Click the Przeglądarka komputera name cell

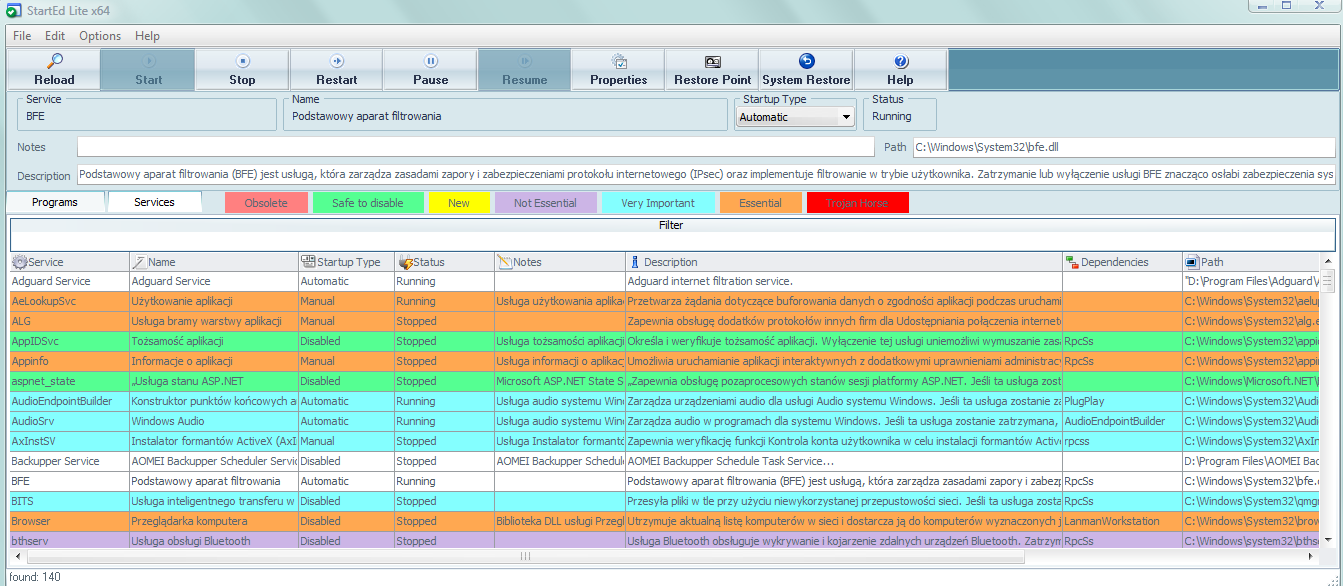pos(214,521)
